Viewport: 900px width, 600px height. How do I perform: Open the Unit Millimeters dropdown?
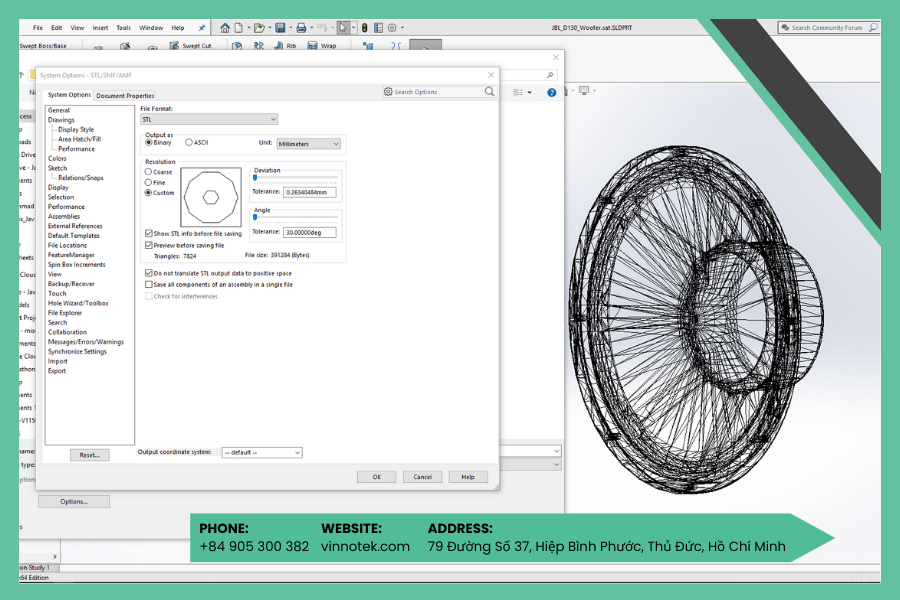[x=308, y=144]
